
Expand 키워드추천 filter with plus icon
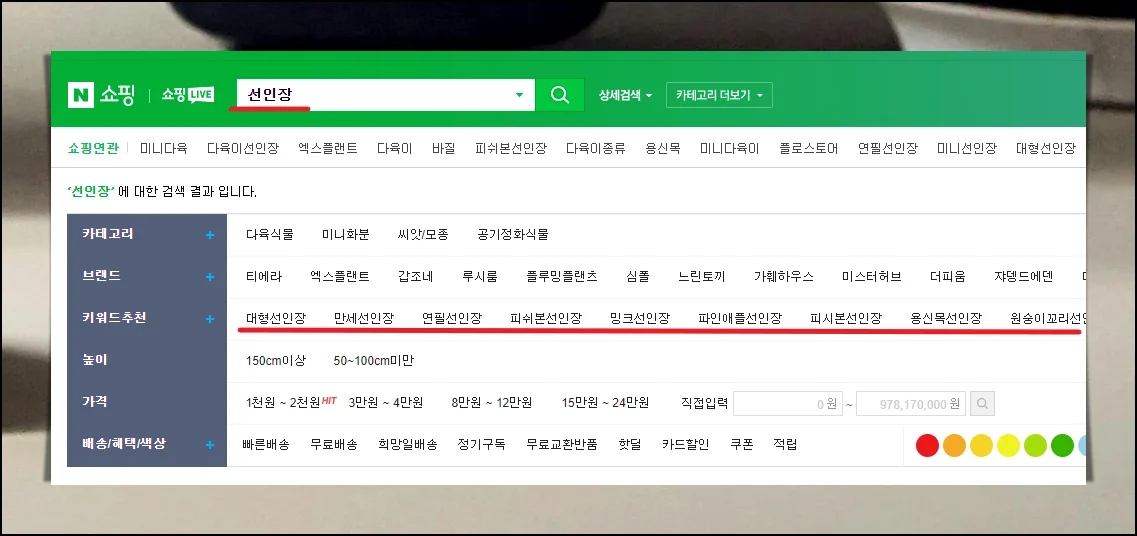210,319
